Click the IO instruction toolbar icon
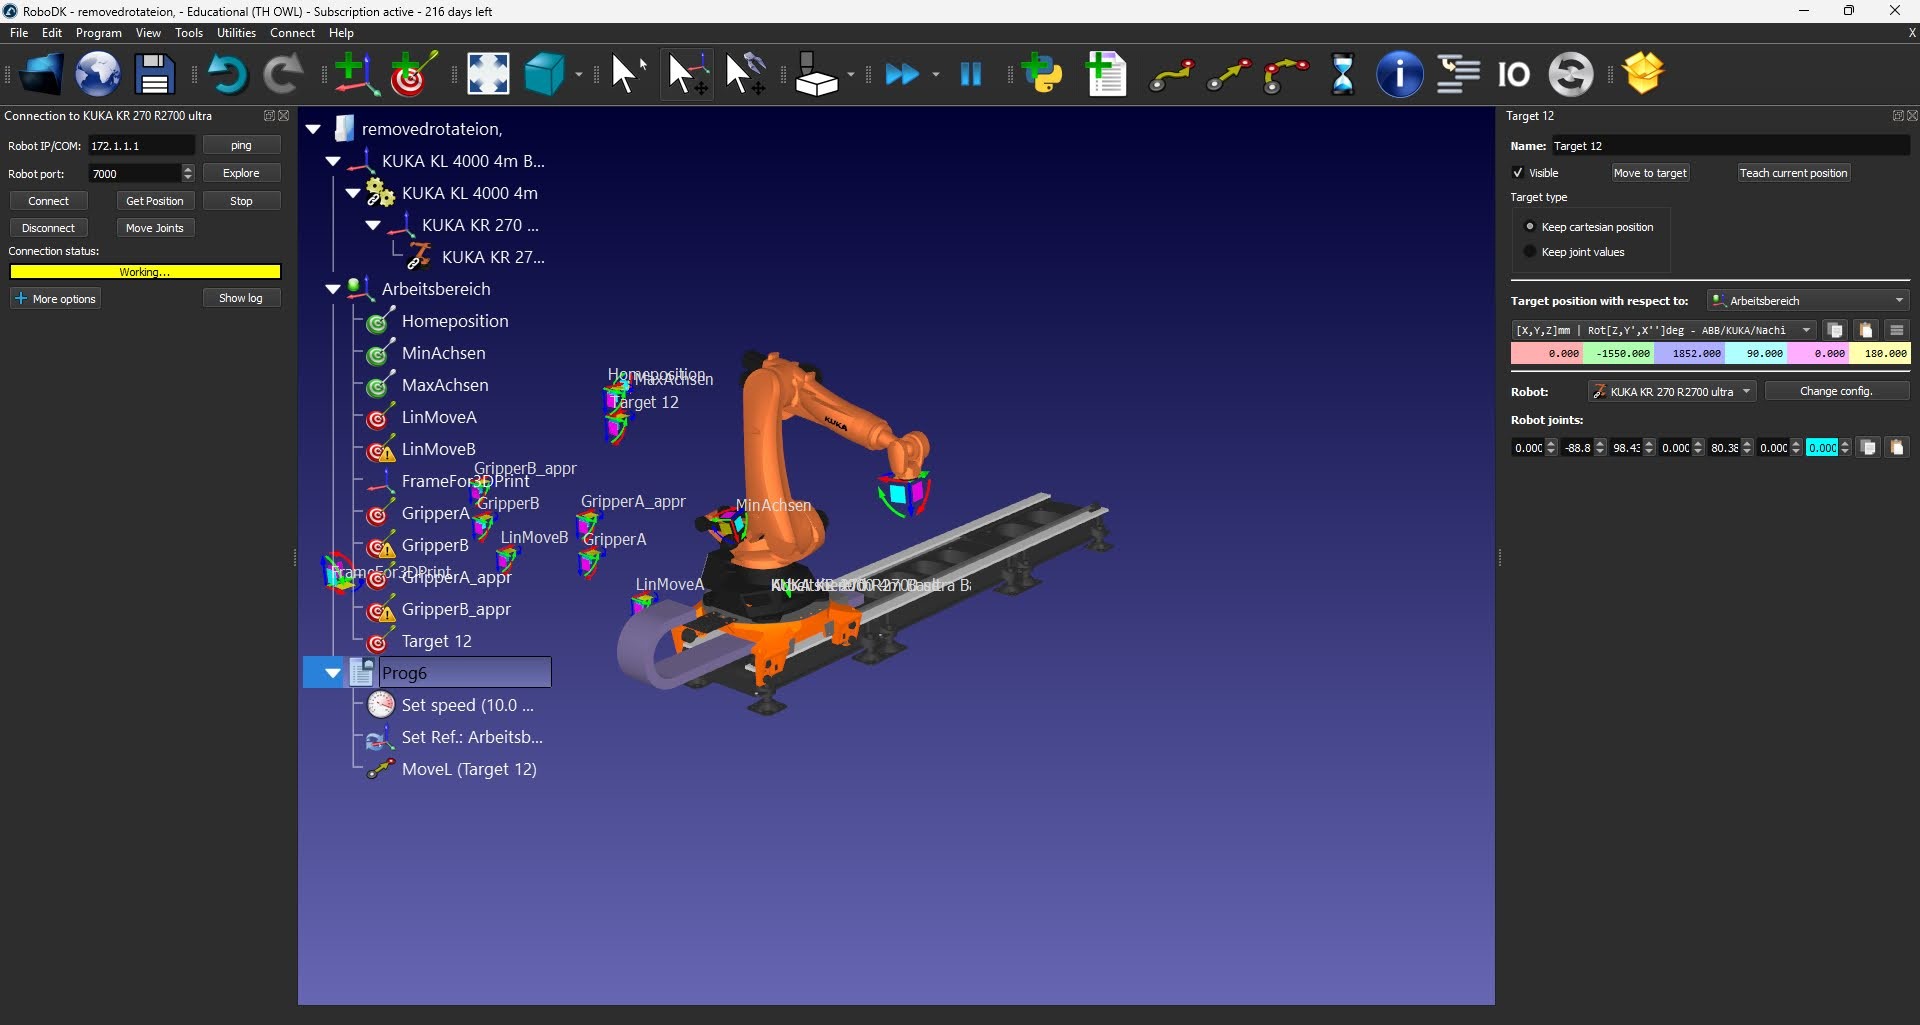 pyautogui.click(x=1513, y=75)
